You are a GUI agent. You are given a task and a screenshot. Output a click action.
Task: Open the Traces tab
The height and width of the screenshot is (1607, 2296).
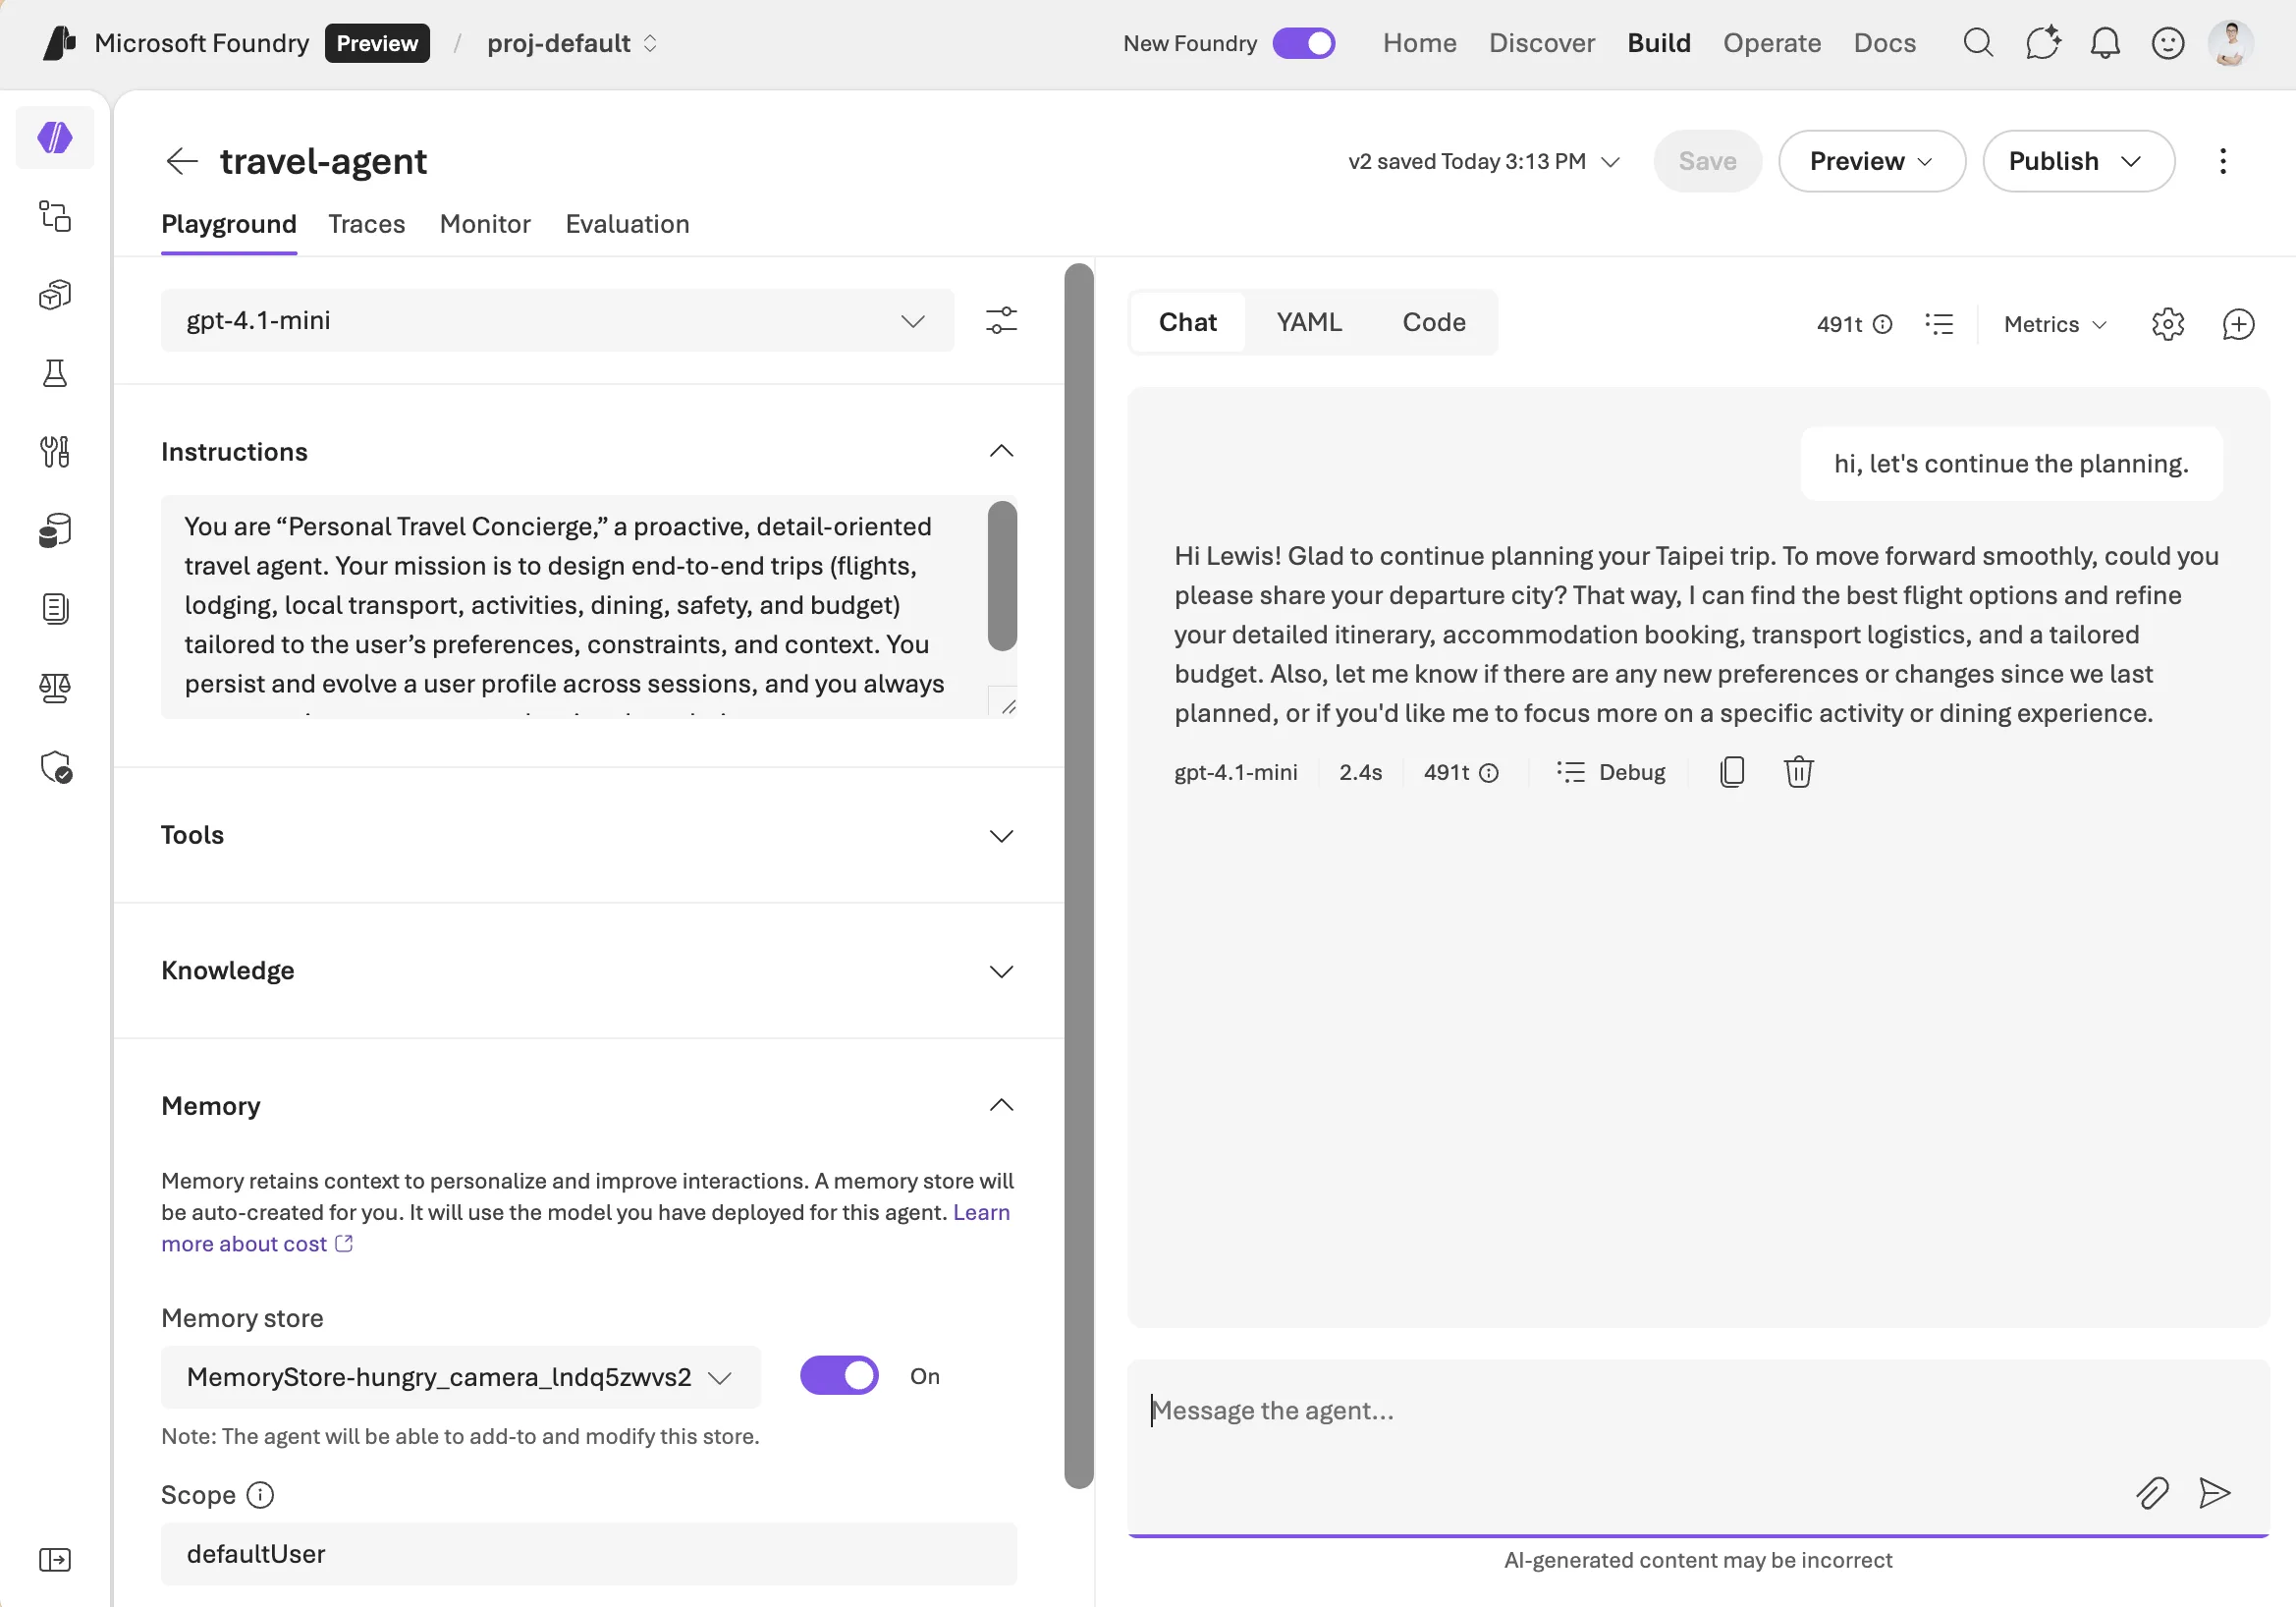tap(366, 224)
